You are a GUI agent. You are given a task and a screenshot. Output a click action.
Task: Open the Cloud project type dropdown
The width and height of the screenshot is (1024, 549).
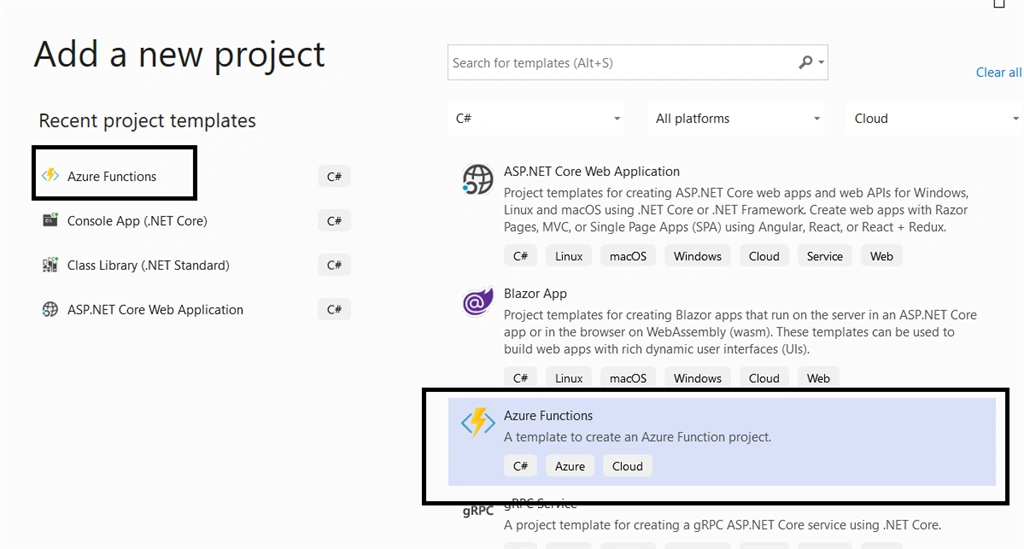click(x=935, y=118)
